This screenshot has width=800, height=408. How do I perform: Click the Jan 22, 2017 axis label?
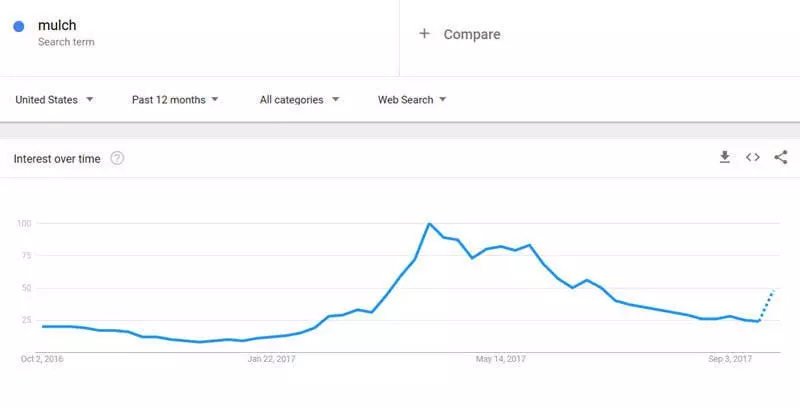coord(271,359)
